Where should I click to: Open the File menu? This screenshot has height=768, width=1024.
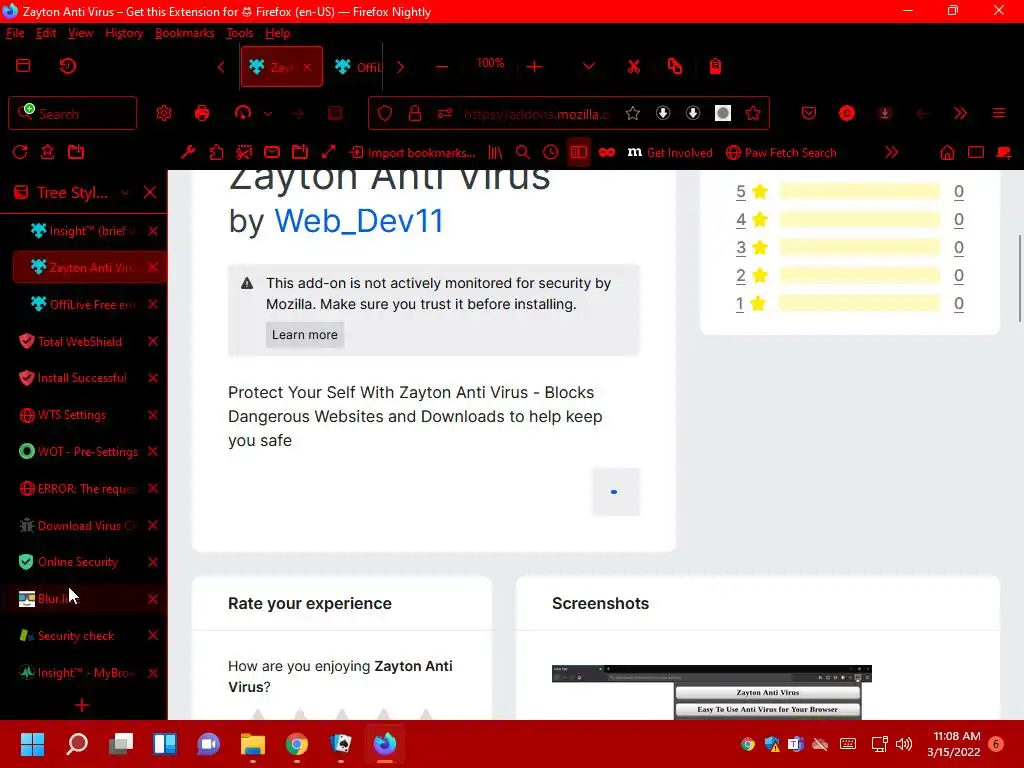[15, 33]
